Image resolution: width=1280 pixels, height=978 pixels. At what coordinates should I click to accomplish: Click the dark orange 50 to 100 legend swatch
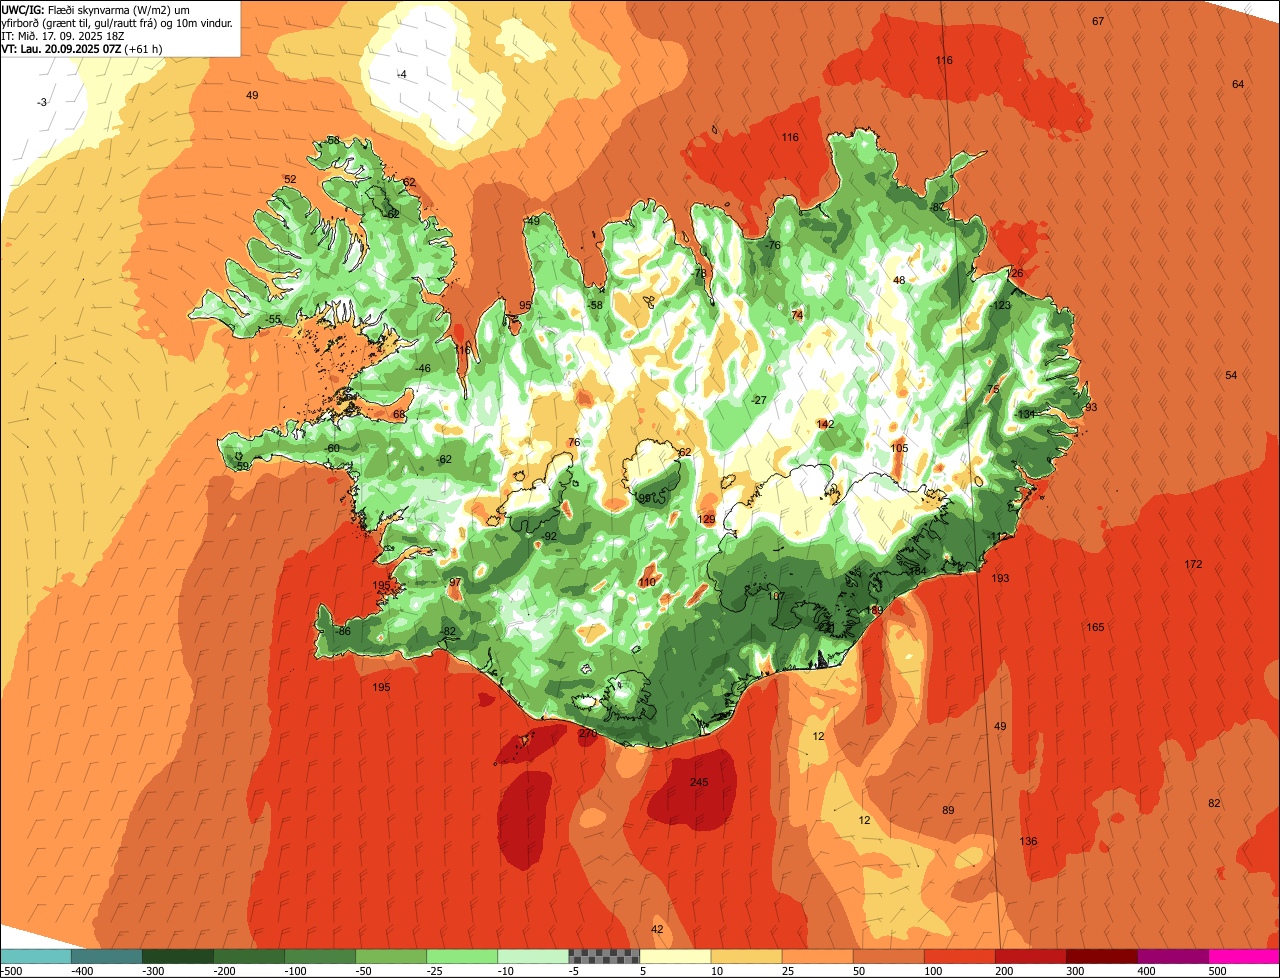pos(888,956)
